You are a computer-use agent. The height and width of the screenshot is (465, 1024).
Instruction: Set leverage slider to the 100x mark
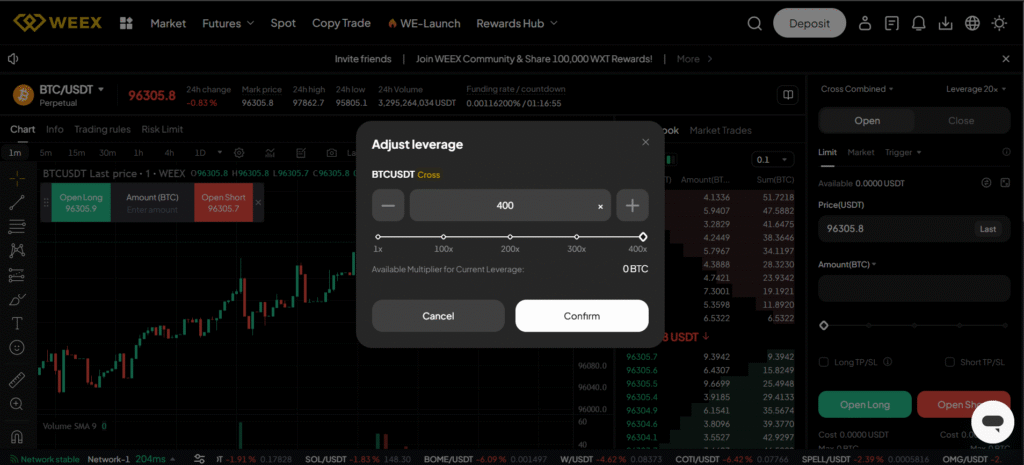(x=443, y=237)
